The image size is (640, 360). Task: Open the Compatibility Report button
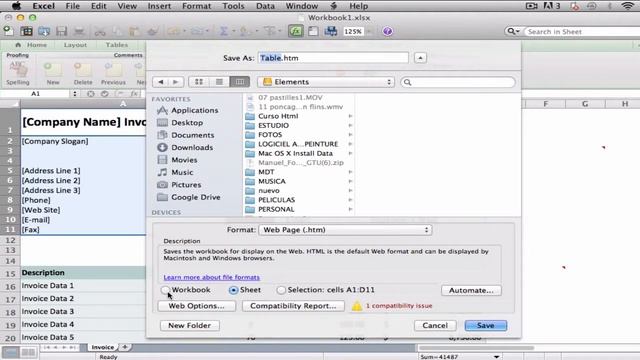point(293,306)
